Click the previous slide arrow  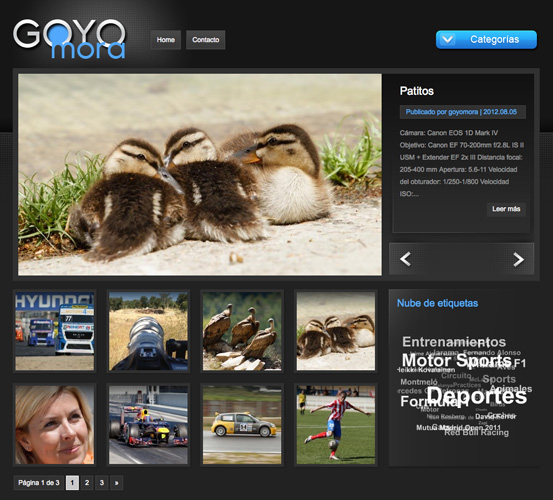[406, 259]
